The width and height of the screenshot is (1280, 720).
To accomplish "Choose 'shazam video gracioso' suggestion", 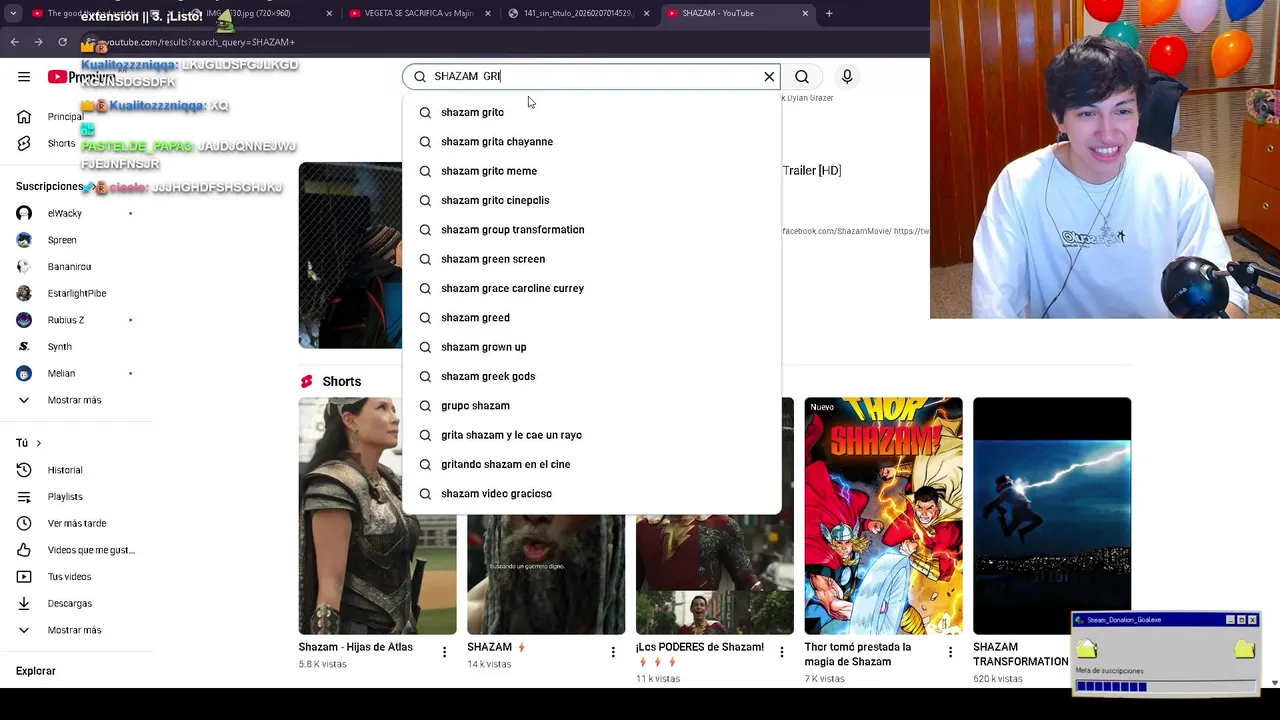I will click(591, 493).
